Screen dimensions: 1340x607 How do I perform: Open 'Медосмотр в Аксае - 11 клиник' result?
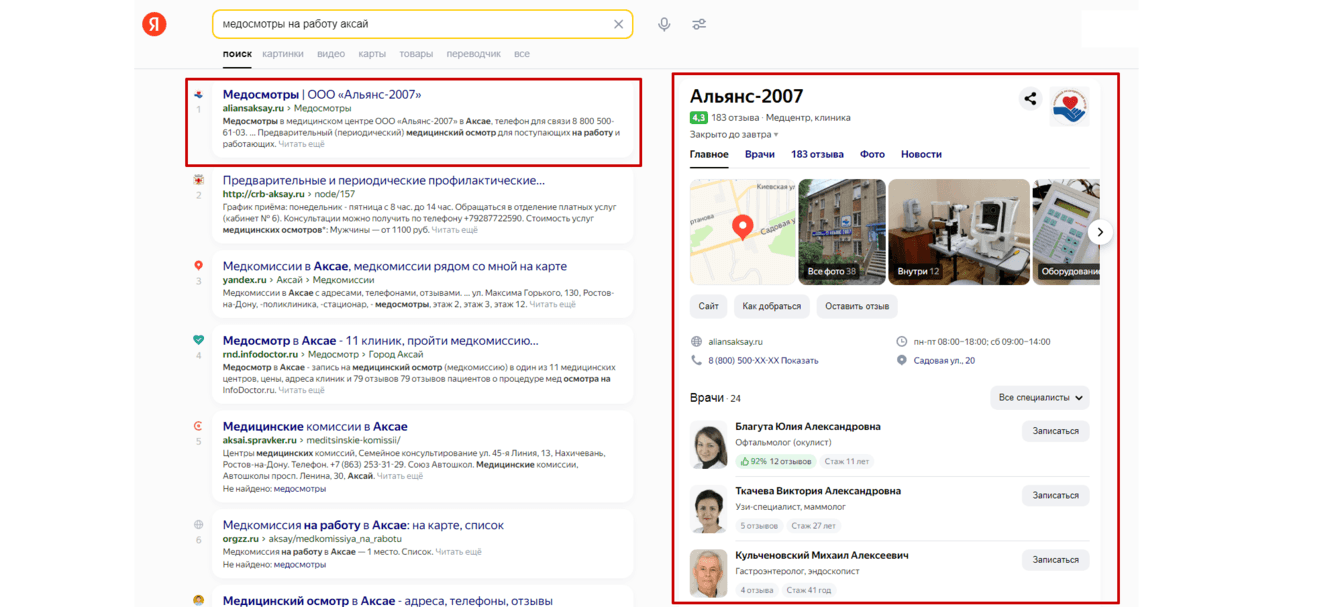pyautogui.click(x=381, y=341)
